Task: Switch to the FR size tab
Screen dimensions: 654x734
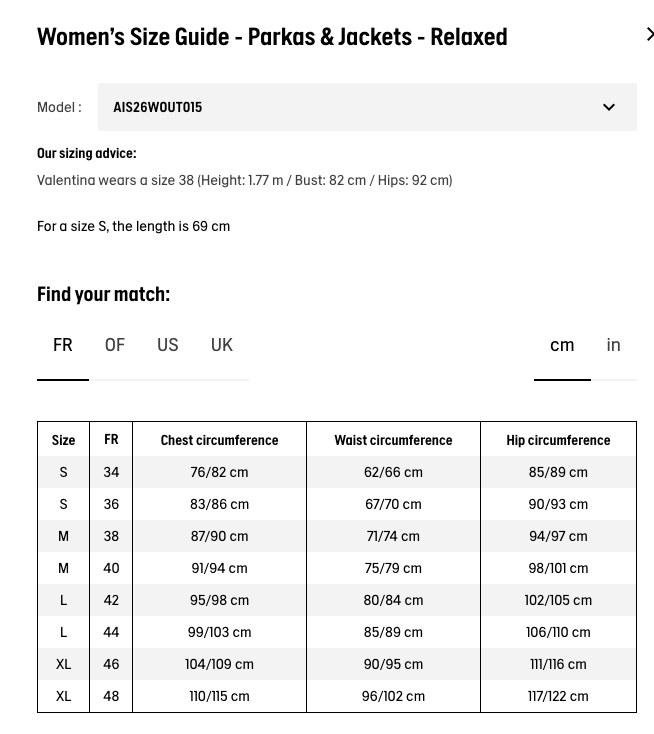Action: pos(63,345)
